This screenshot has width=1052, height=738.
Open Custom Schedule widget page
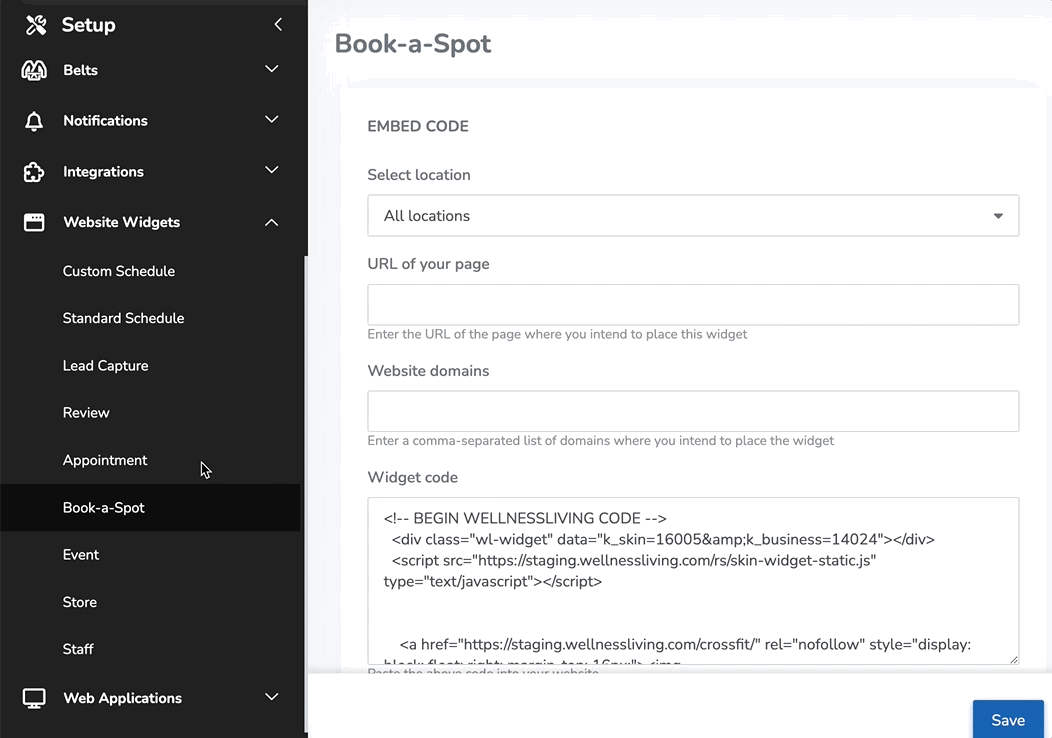tap(119, 271)
